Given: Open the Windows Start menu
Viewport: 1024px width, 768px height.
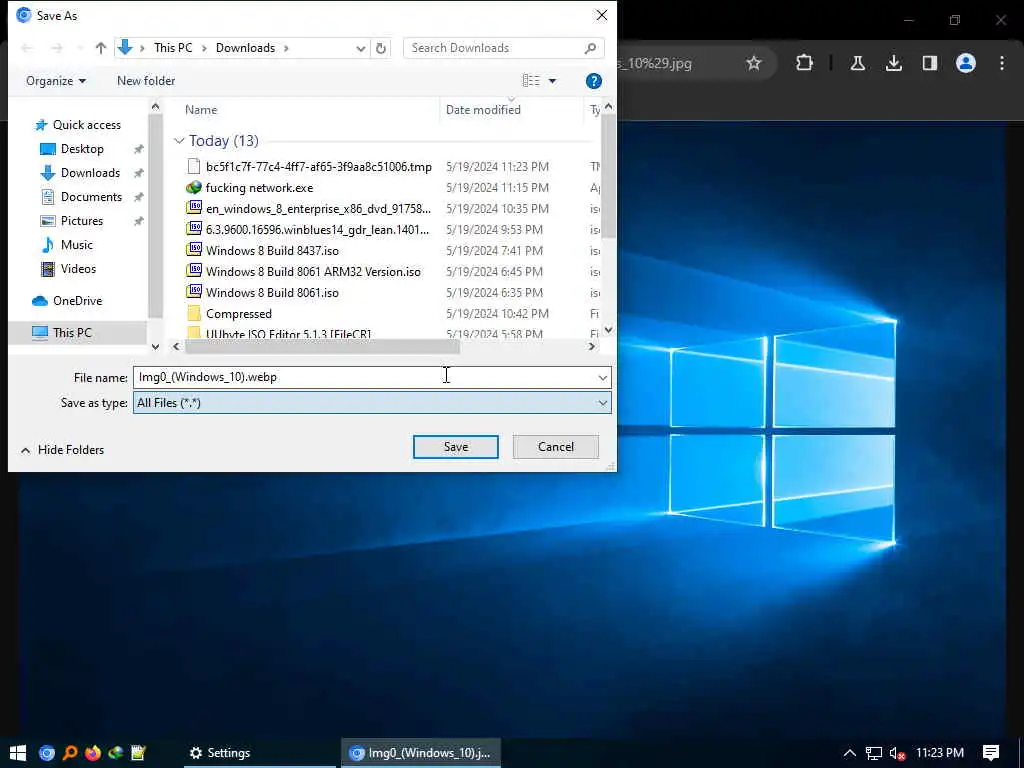Looking at the screenshot, I should [18, 753].
